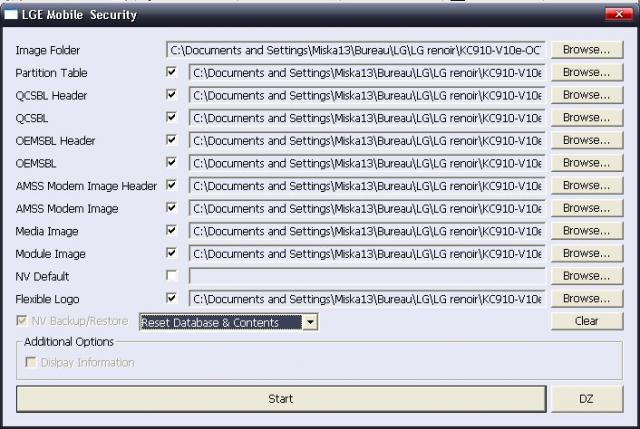The height and width of the screenshot is (429, 640).
Task: Open the Reset Database & Contents dropdown
Action: point(310,322)
